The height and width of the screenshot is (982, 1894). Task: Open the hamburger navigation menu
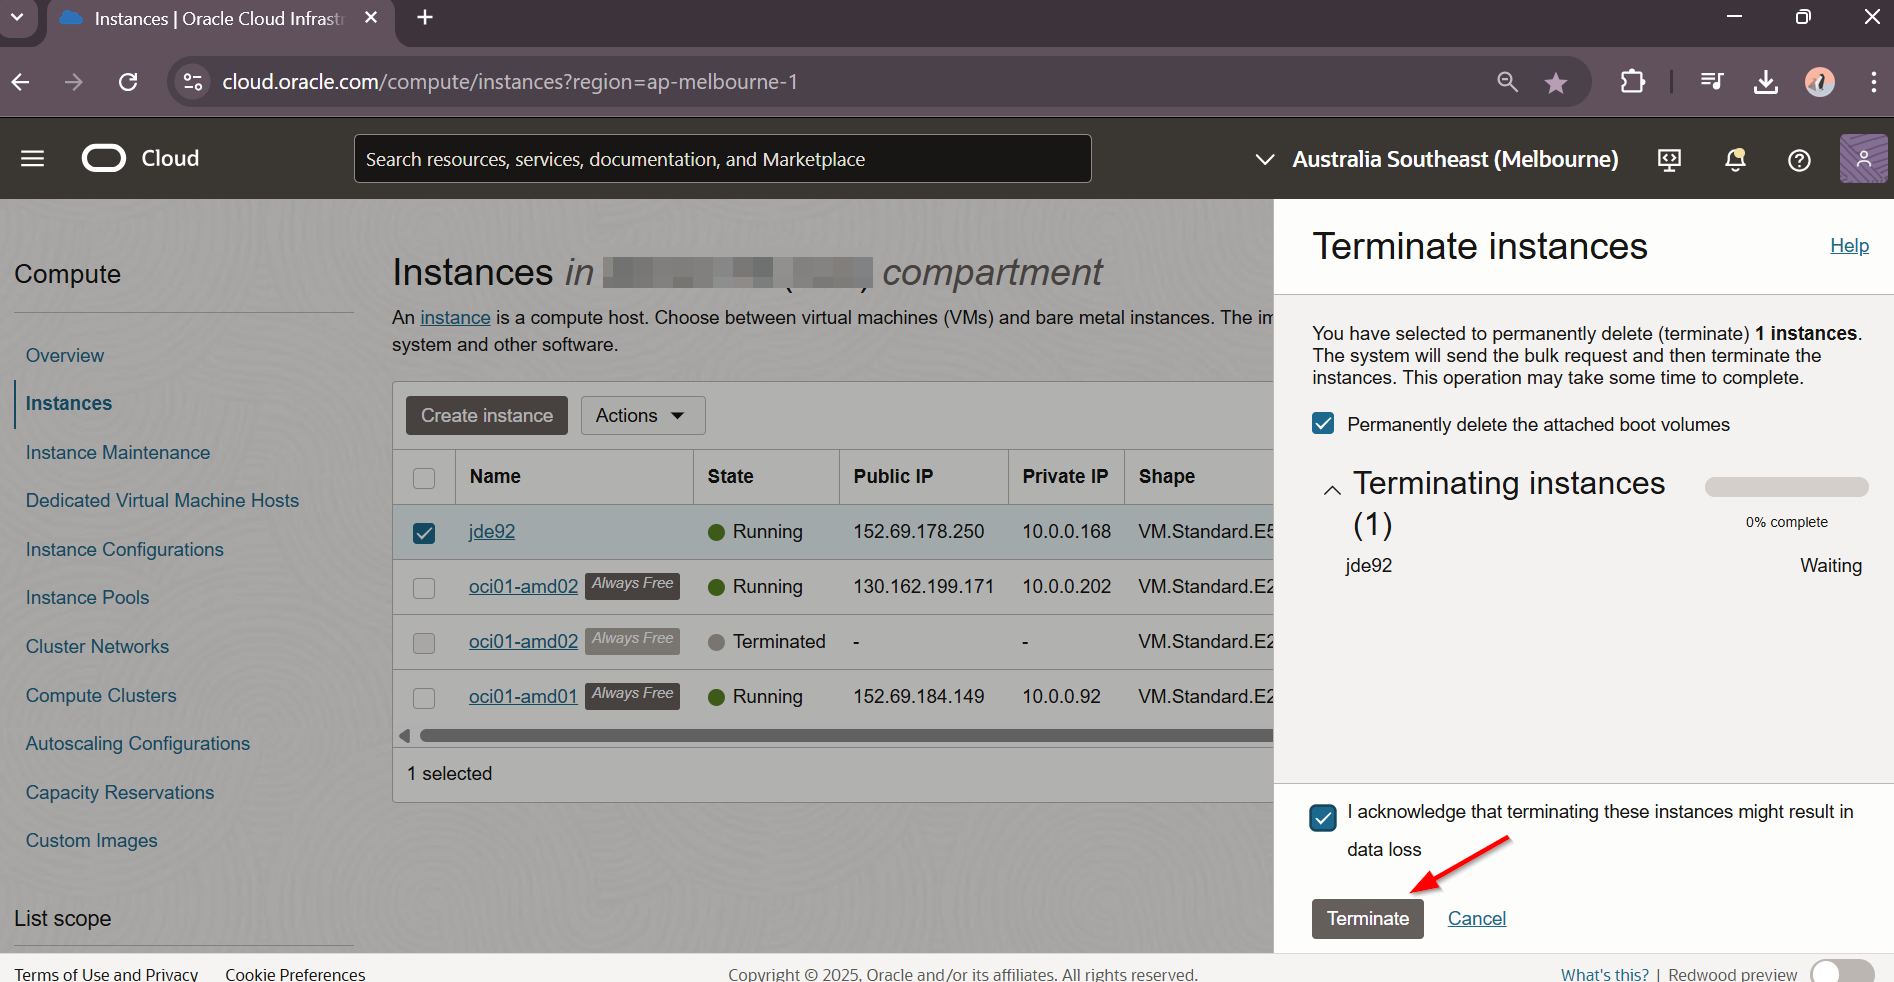(x=32, y=159)
